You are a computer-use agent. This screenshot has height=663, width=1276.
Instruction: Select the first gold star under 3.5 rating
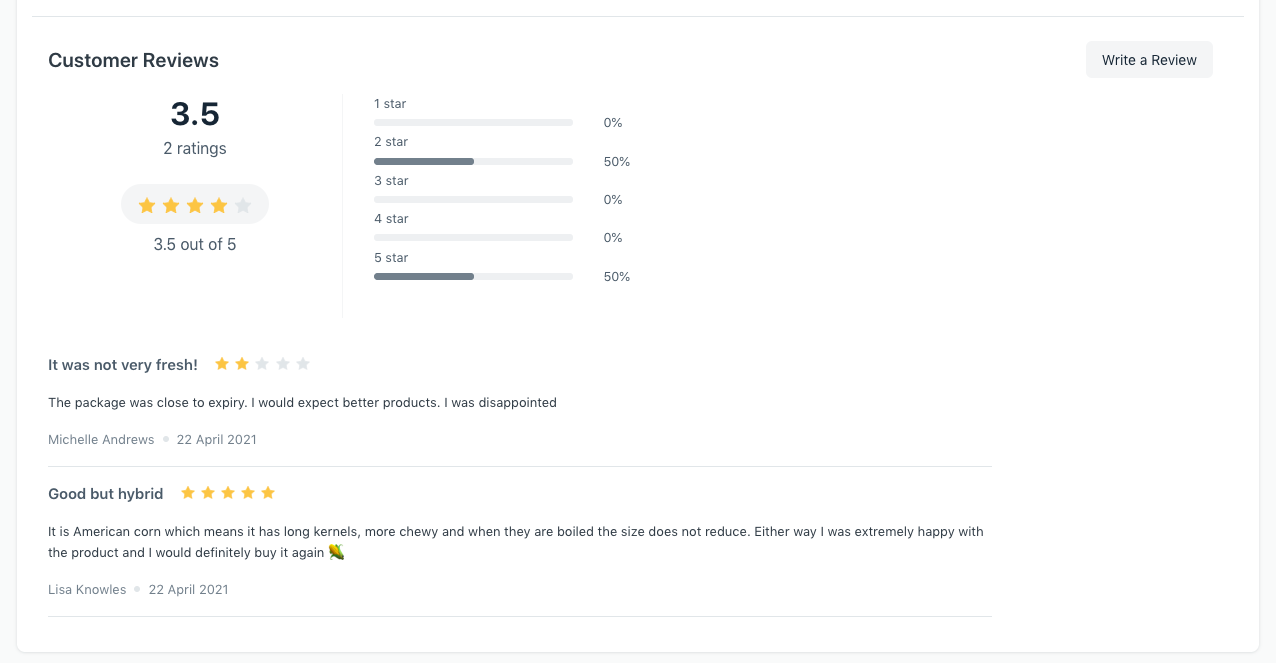(147, 204)
